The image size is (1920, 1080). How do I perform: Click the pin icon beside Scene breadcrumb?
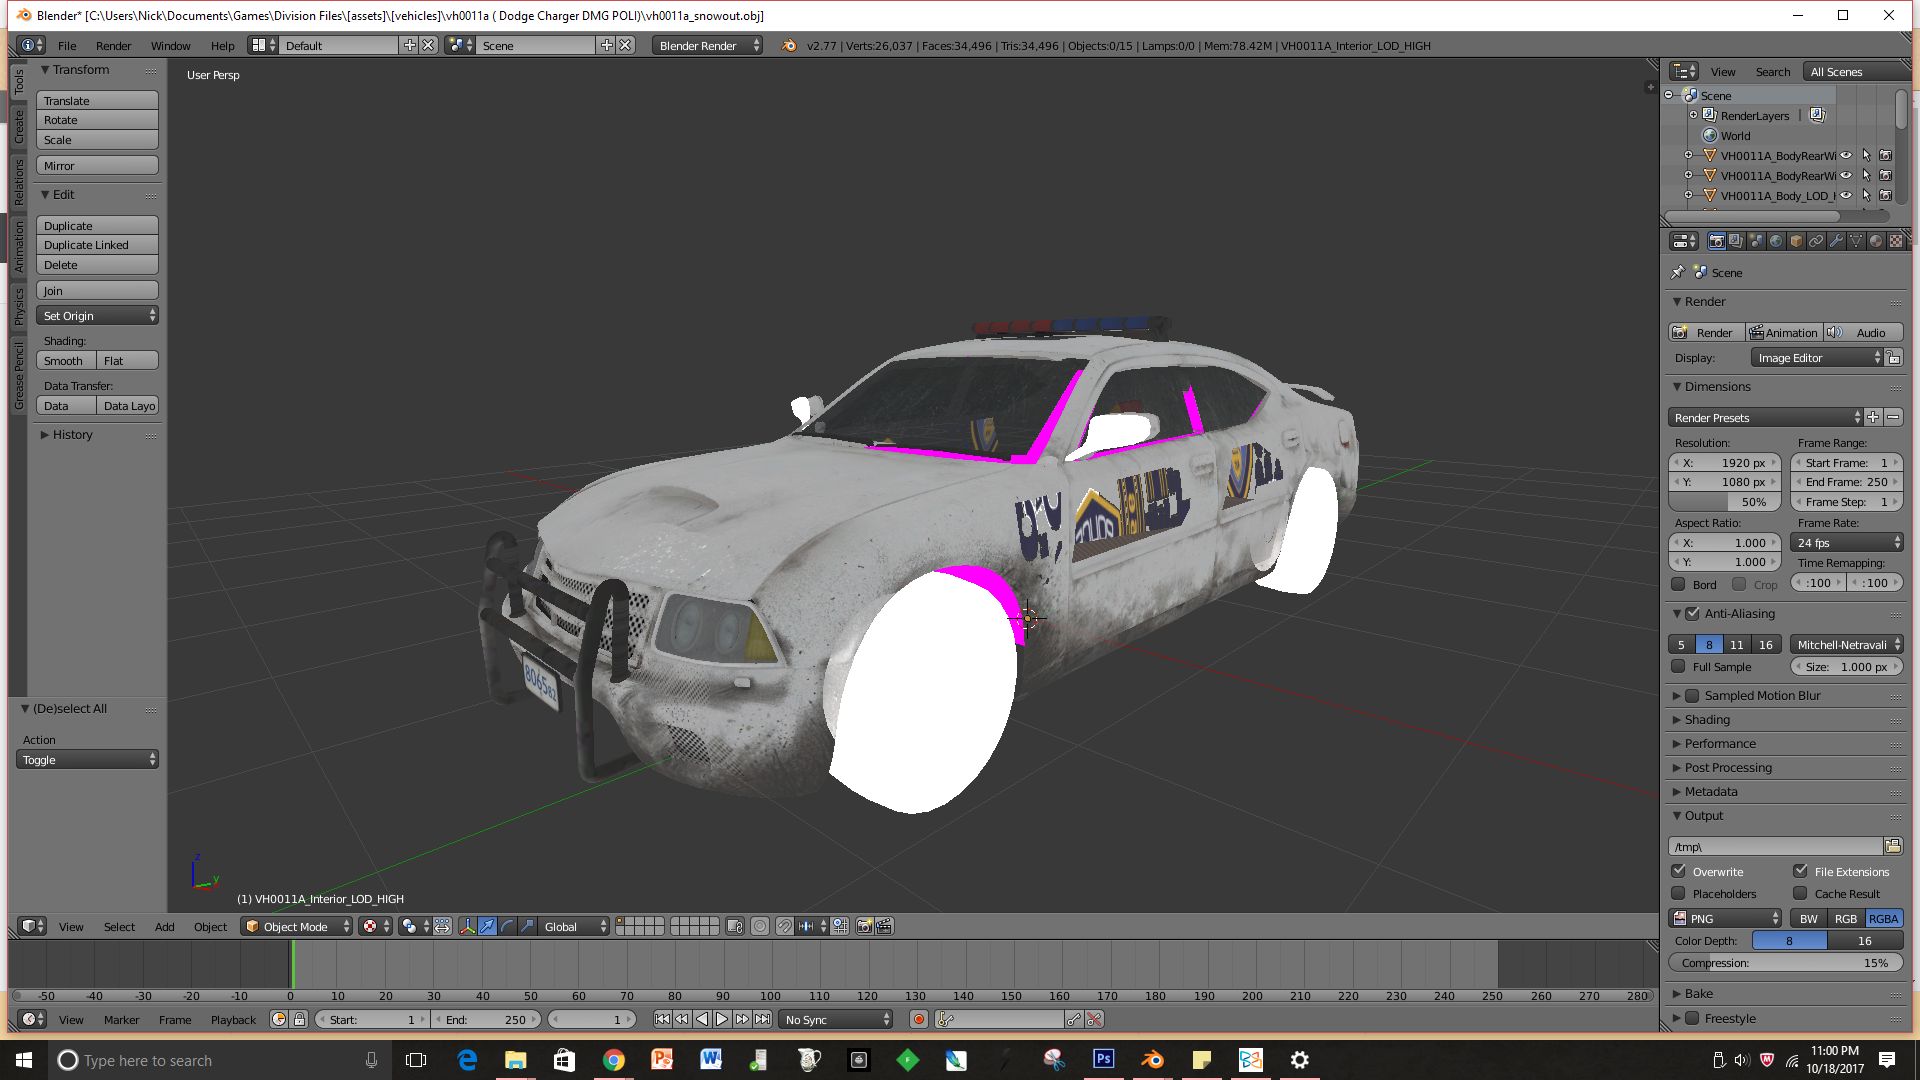[x=1678, y=272]
